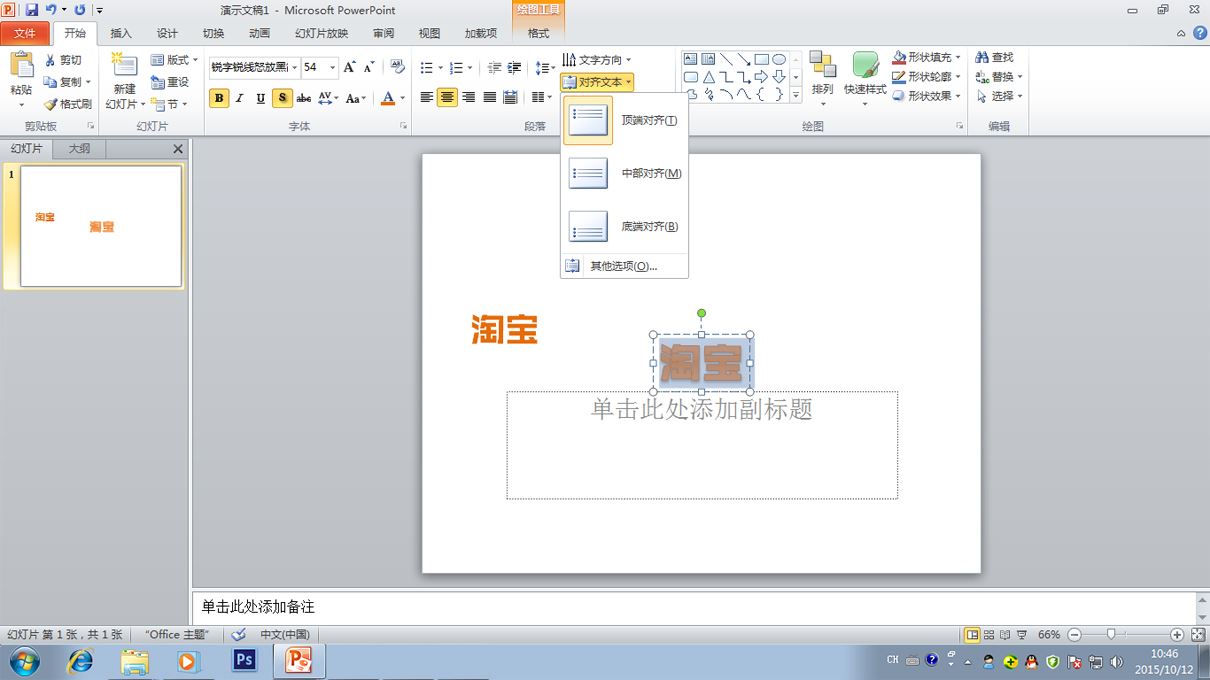Align text right in paragraph group

click(469, 97)
